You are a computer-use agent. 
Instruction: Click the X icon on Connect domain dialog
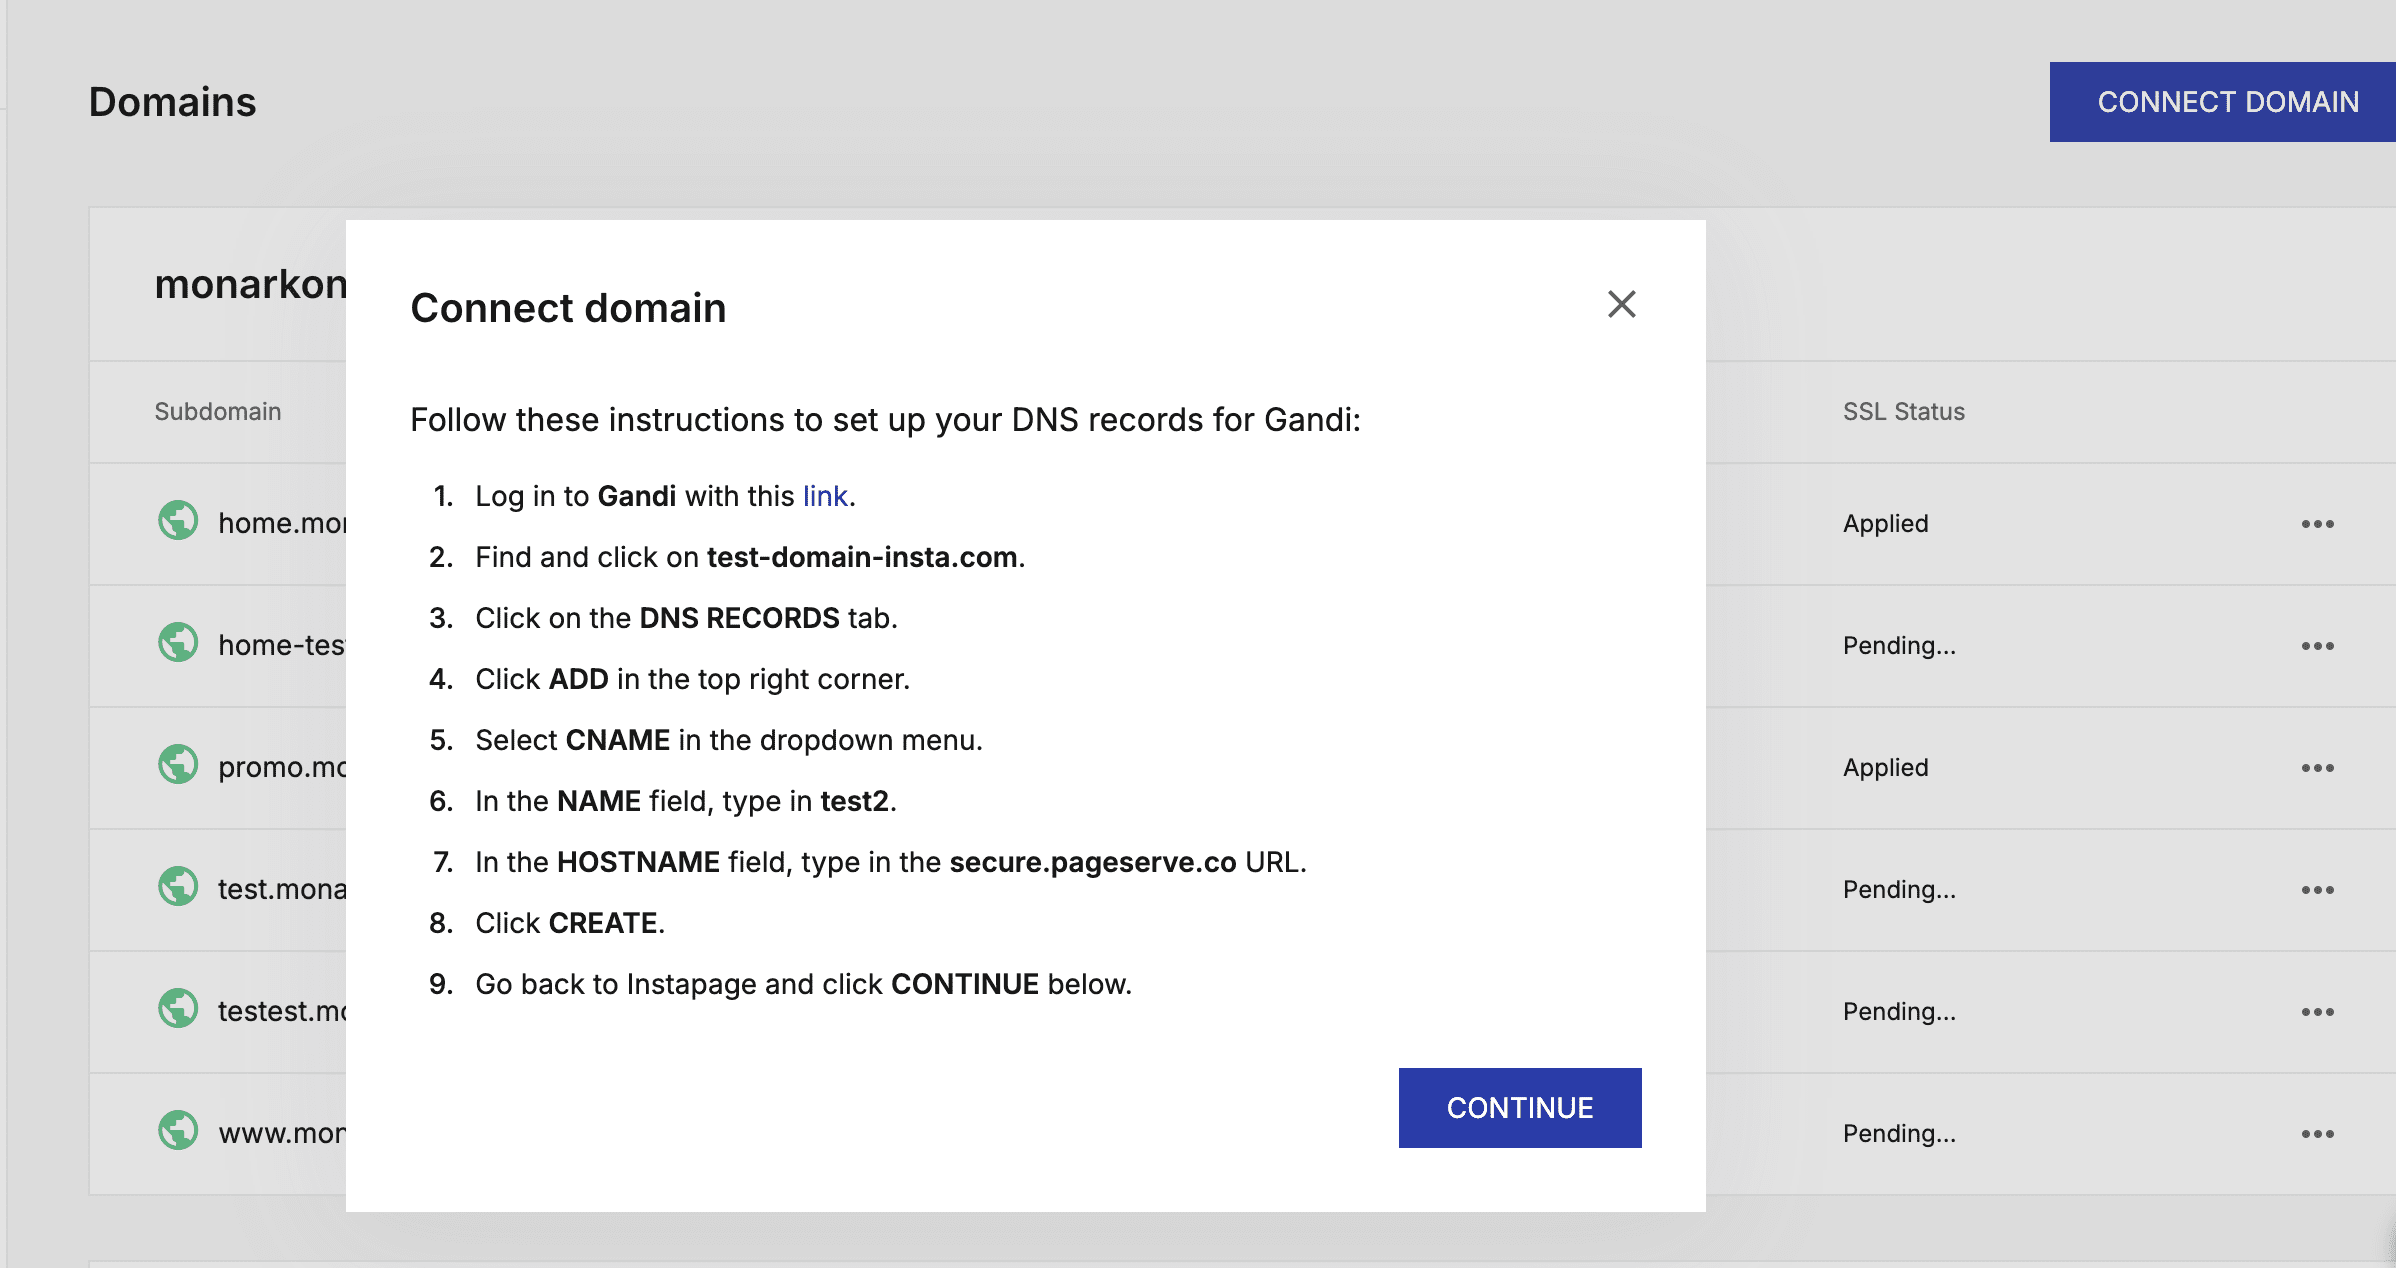(x=1622, y=305)
